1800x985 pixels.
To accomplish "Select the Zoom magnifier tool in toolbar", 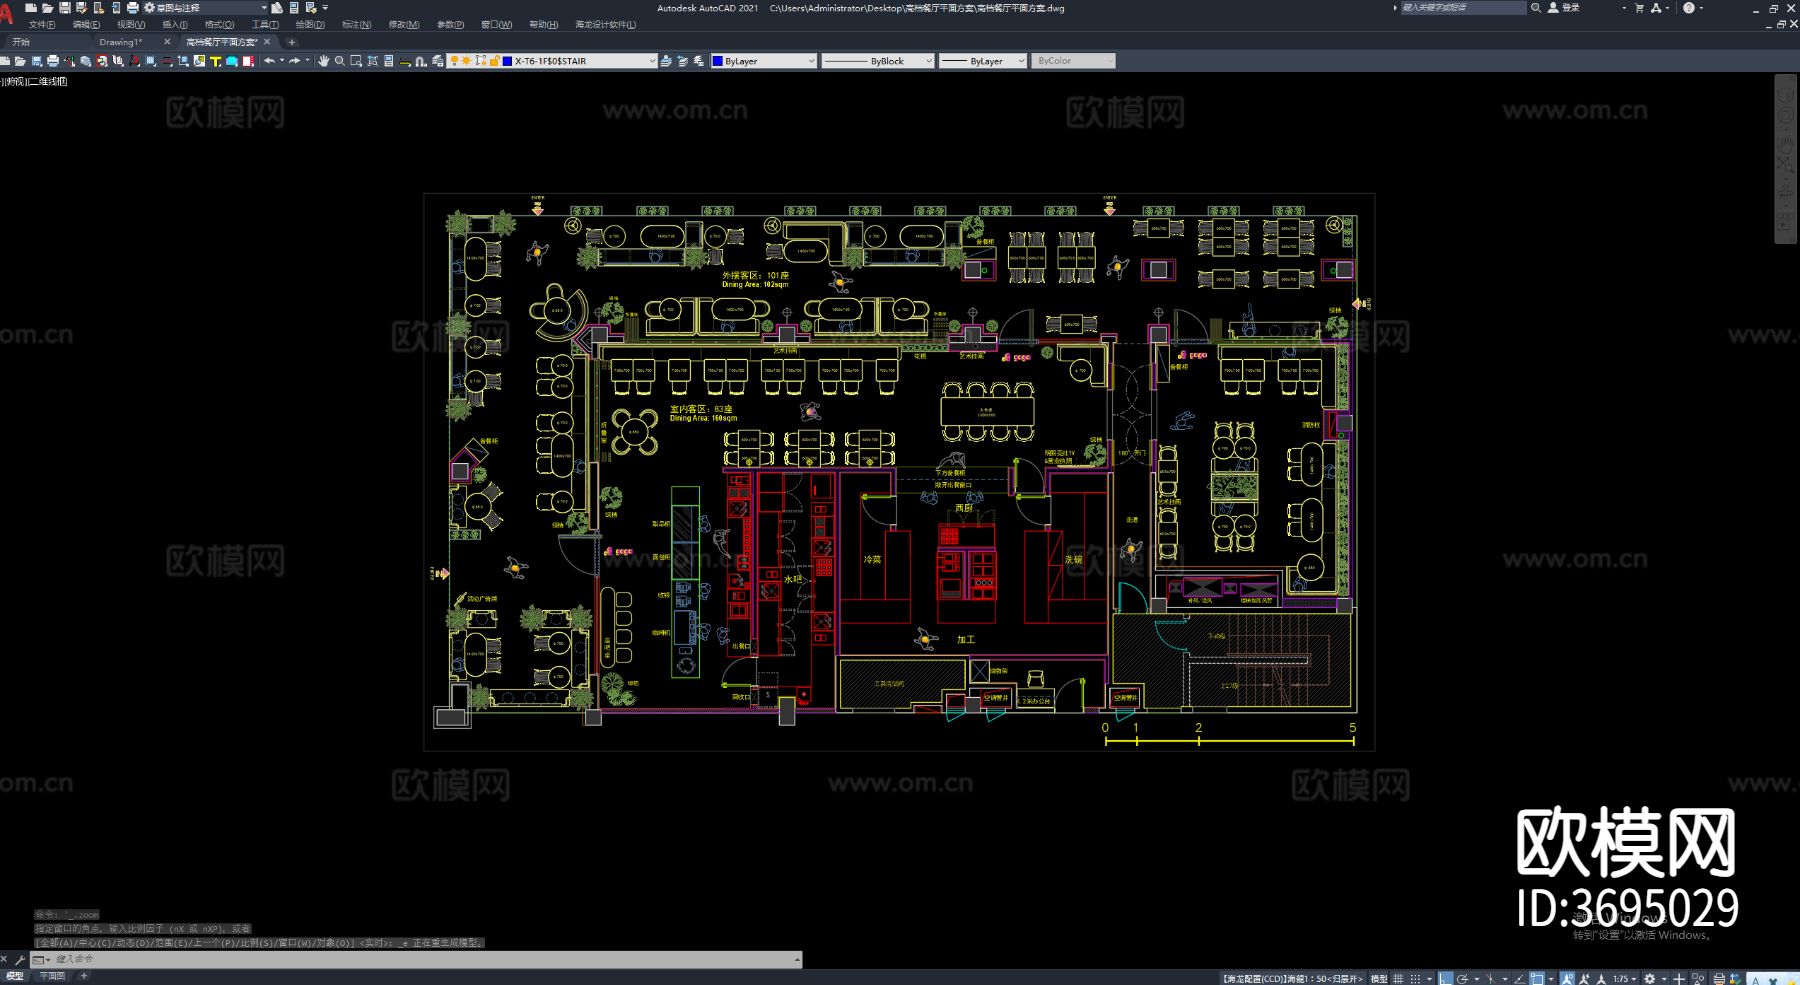I will coord(340,61).
